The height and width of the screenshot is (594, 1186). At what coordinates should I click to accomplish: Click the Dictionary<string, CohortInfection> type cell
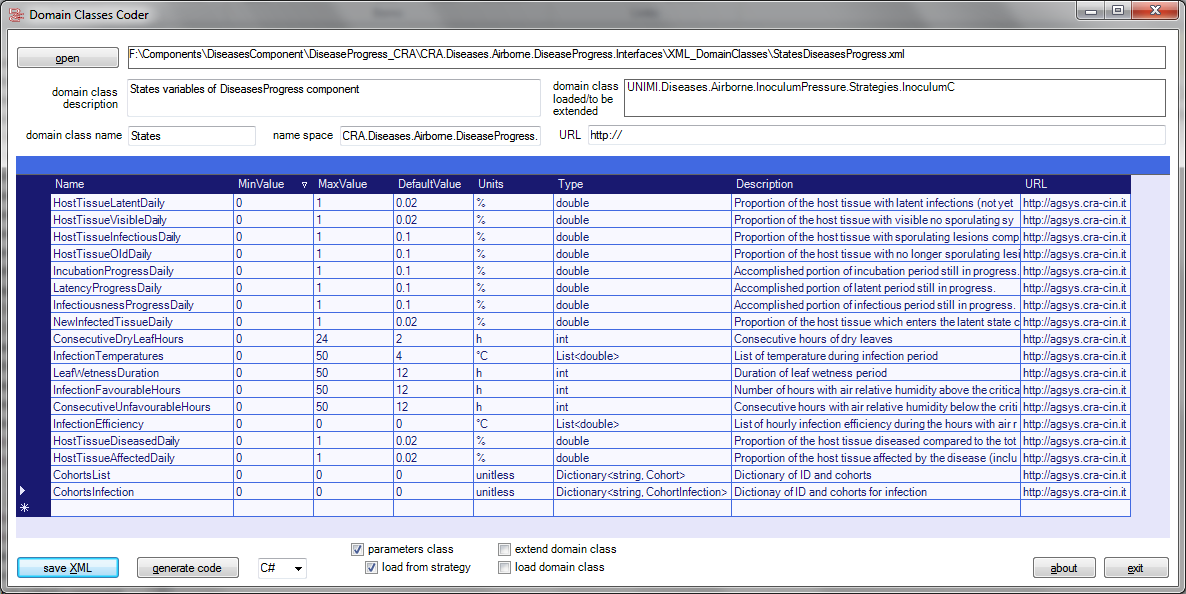(x=642, y=492)
